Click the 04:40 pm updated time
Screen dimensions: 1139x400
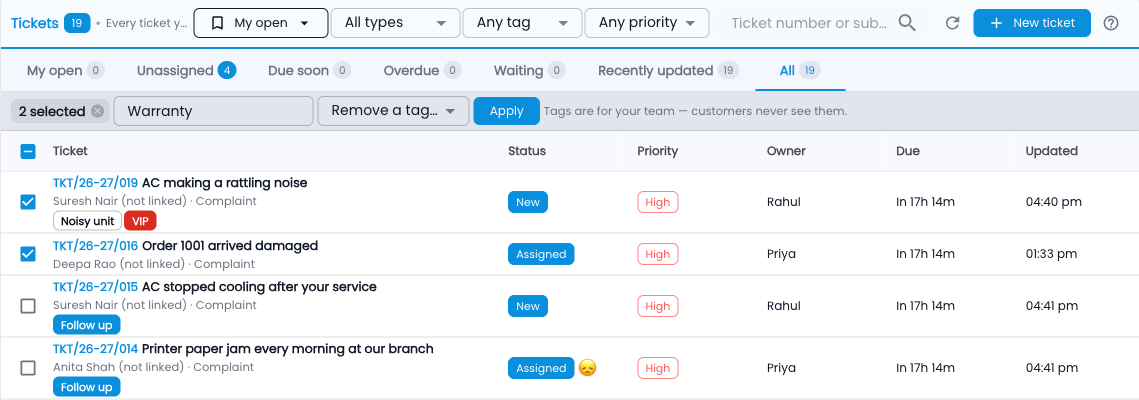tap(1053, 202)
